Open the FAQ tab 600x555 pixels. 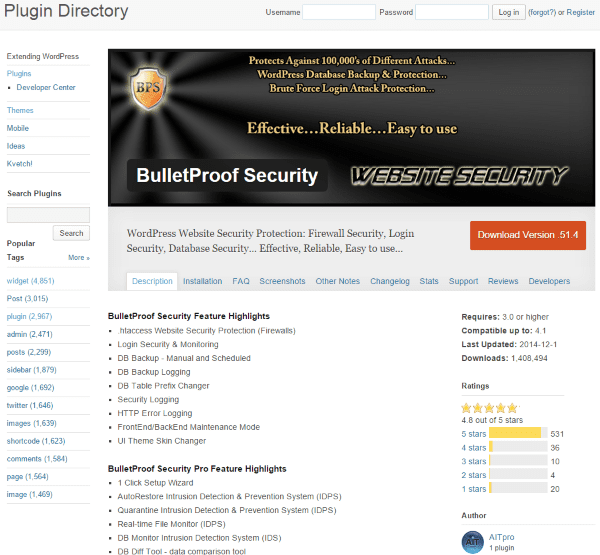241,281
